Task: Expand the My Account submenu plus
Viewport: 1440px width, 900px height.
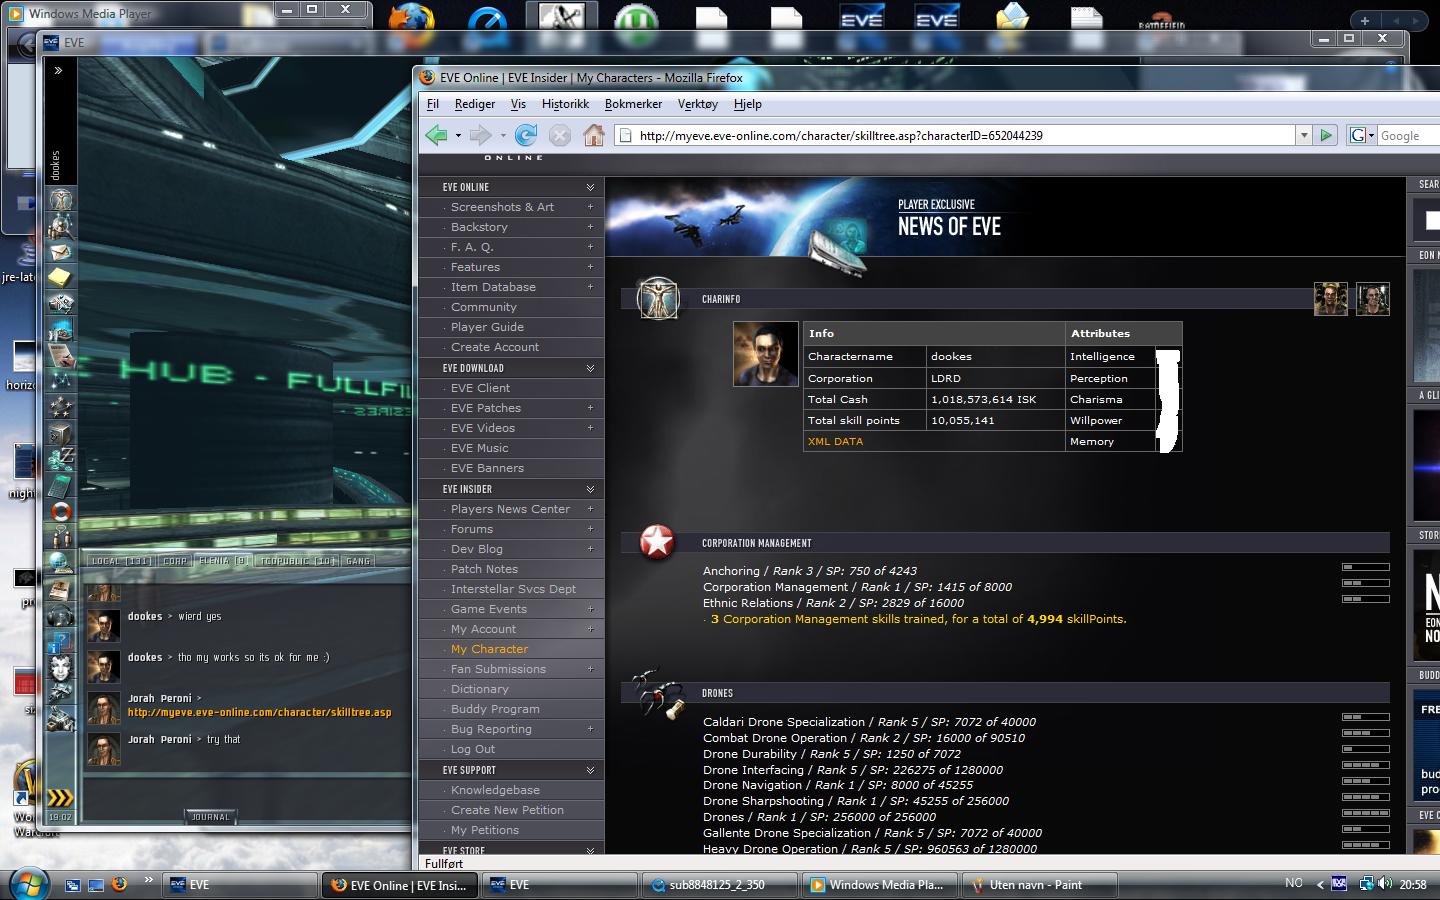Action: click(590, 629)
